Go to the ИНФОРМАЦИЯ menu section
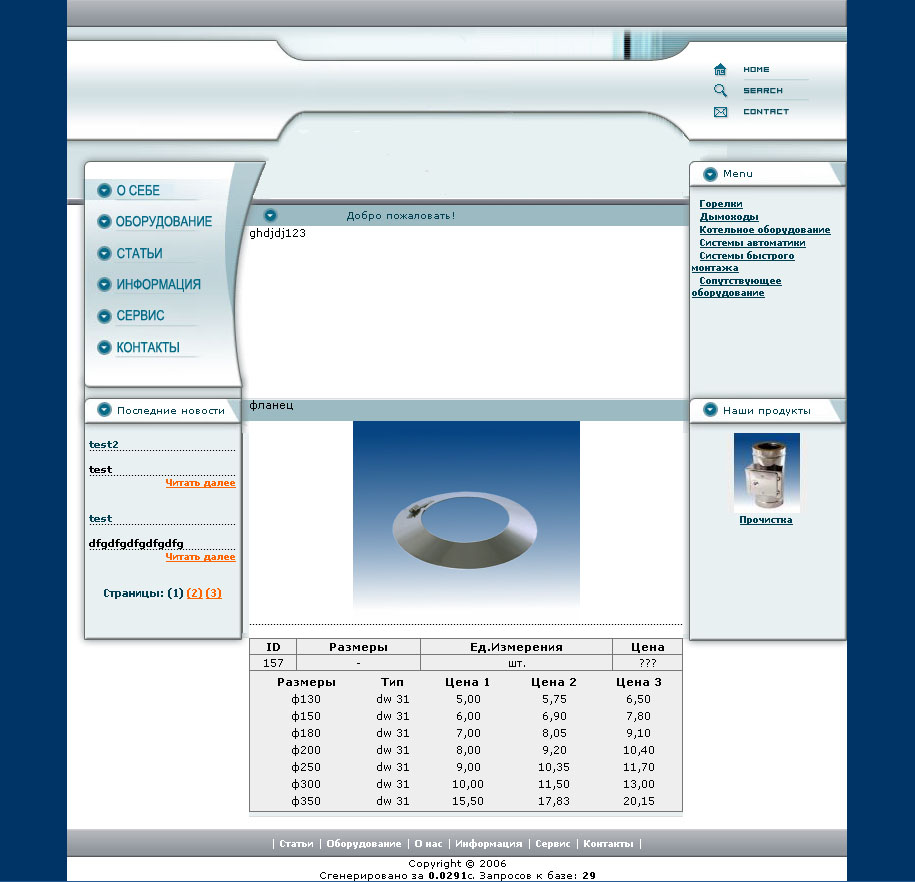915x882 pixels. coord(158,285)
